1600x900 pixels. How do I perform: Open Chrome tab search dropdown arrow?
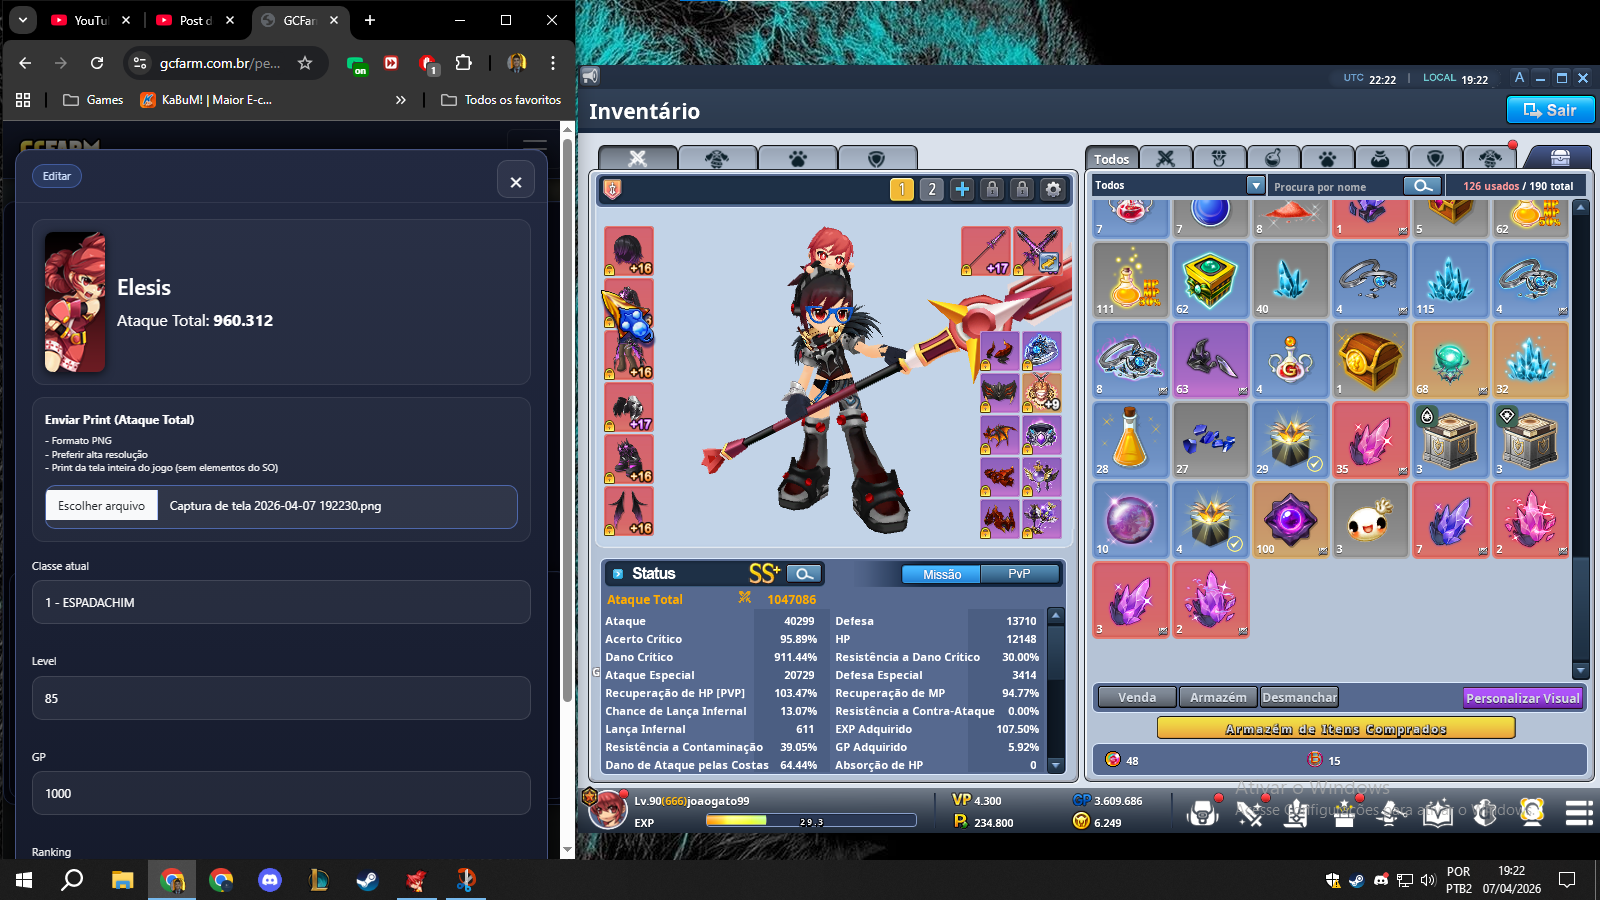[22, 20]
